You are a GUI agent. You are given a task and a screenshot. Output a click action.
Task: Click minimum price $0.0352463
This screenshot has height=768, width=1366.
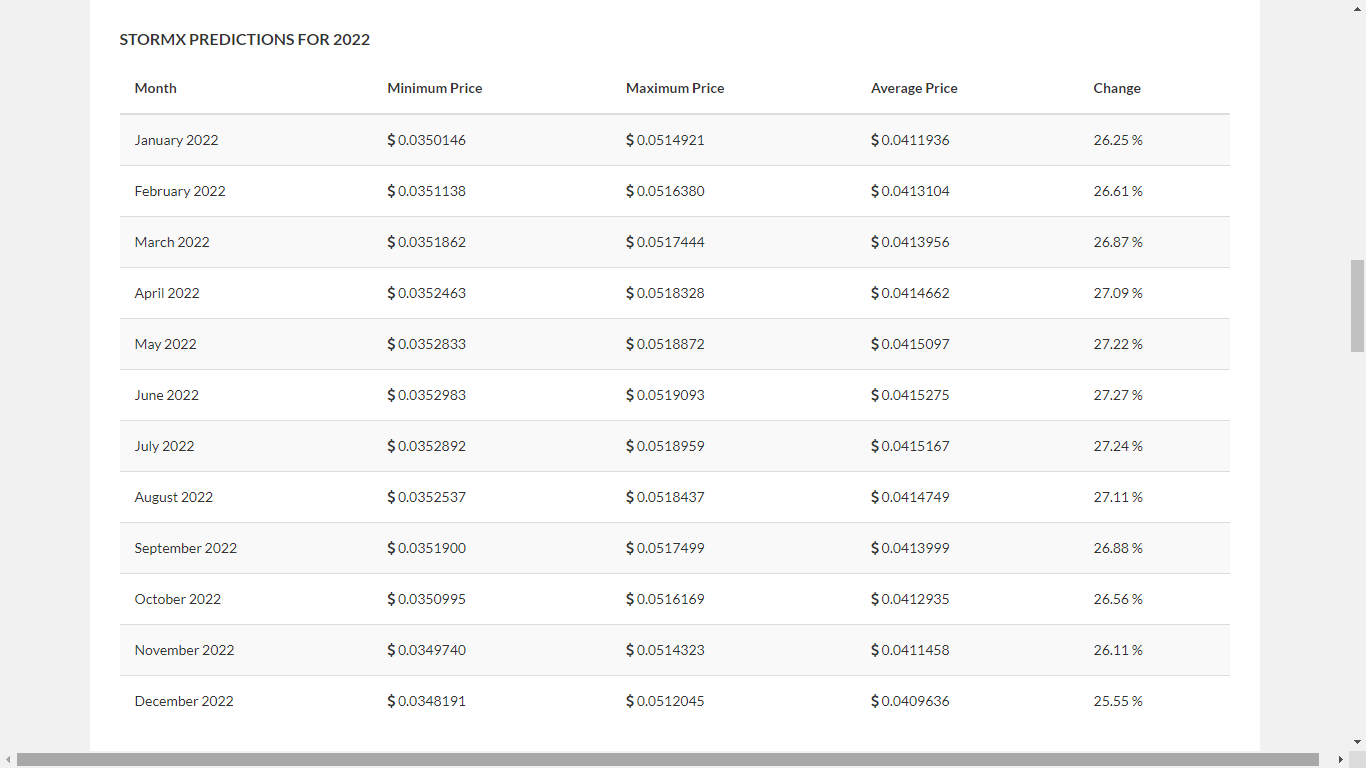(426, 293)
